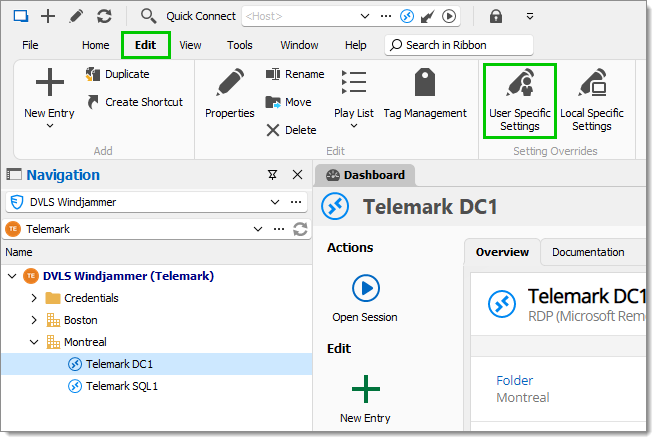
Task: Move the selected entry
Action: pos(288,102)
